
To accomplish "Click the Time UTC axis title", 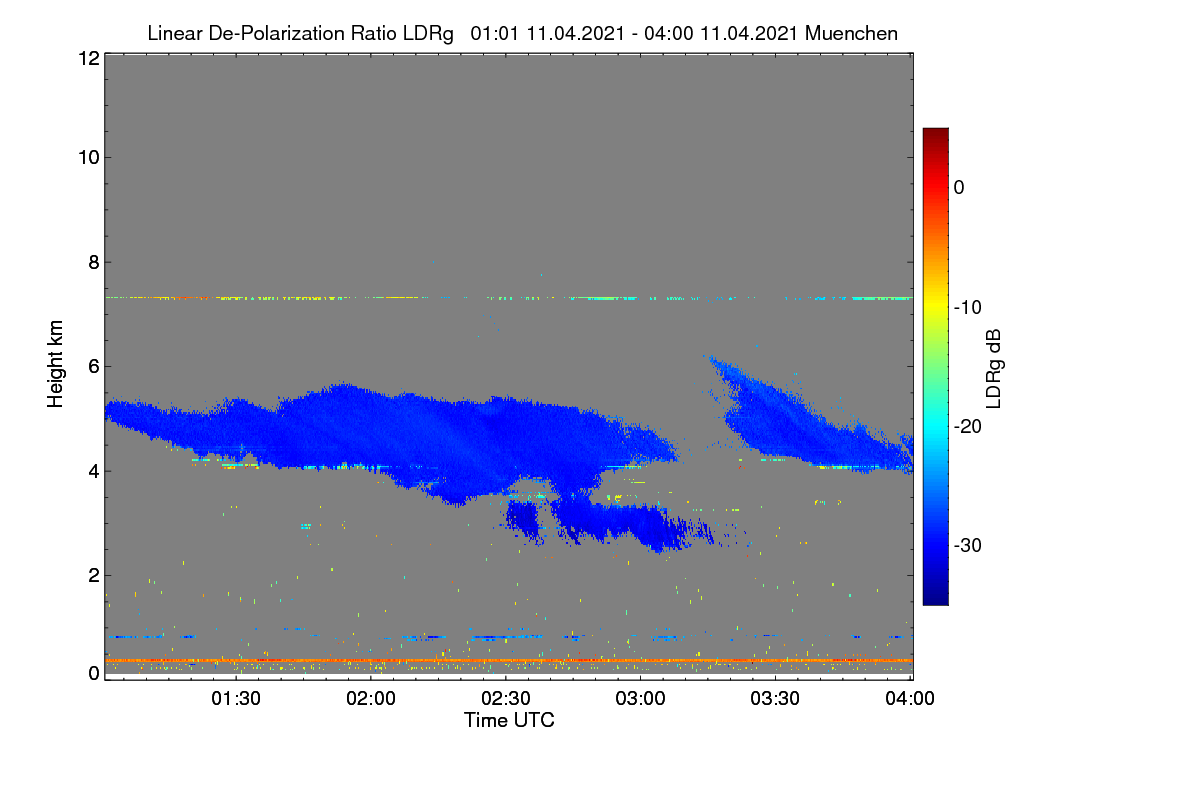I will click(509, 720).
